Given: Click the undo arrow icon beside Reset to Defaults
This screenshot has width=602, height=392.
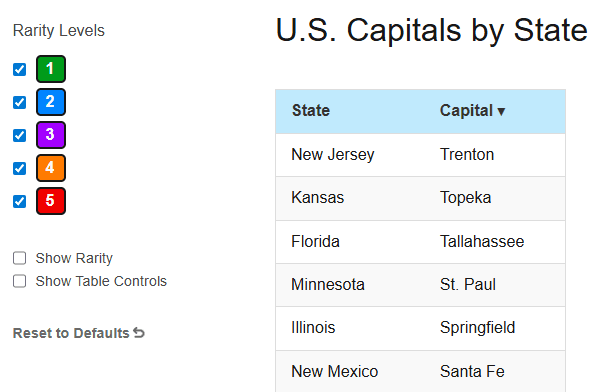Looking at the screenshot, I should (139, 333).
